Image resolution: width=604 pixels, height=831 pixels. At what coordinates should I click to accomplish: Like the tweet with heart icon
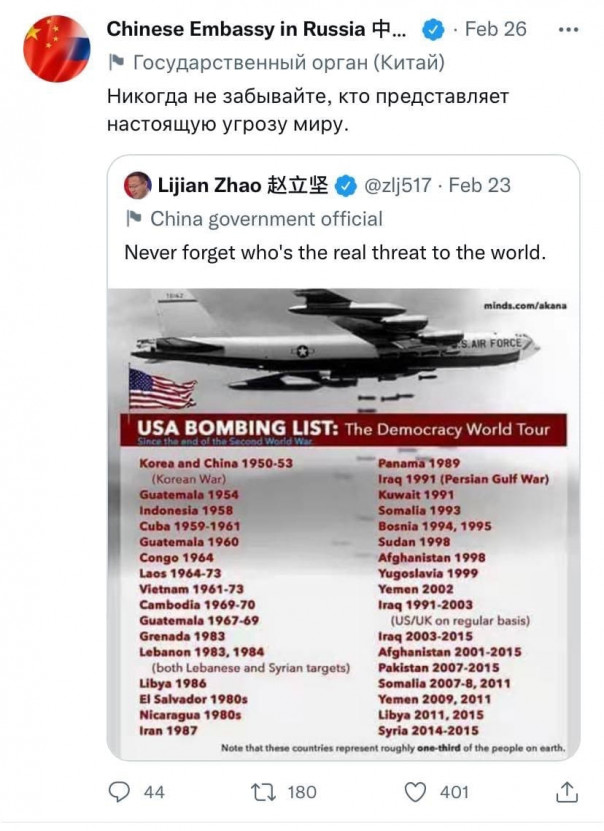tap(415, 792)
